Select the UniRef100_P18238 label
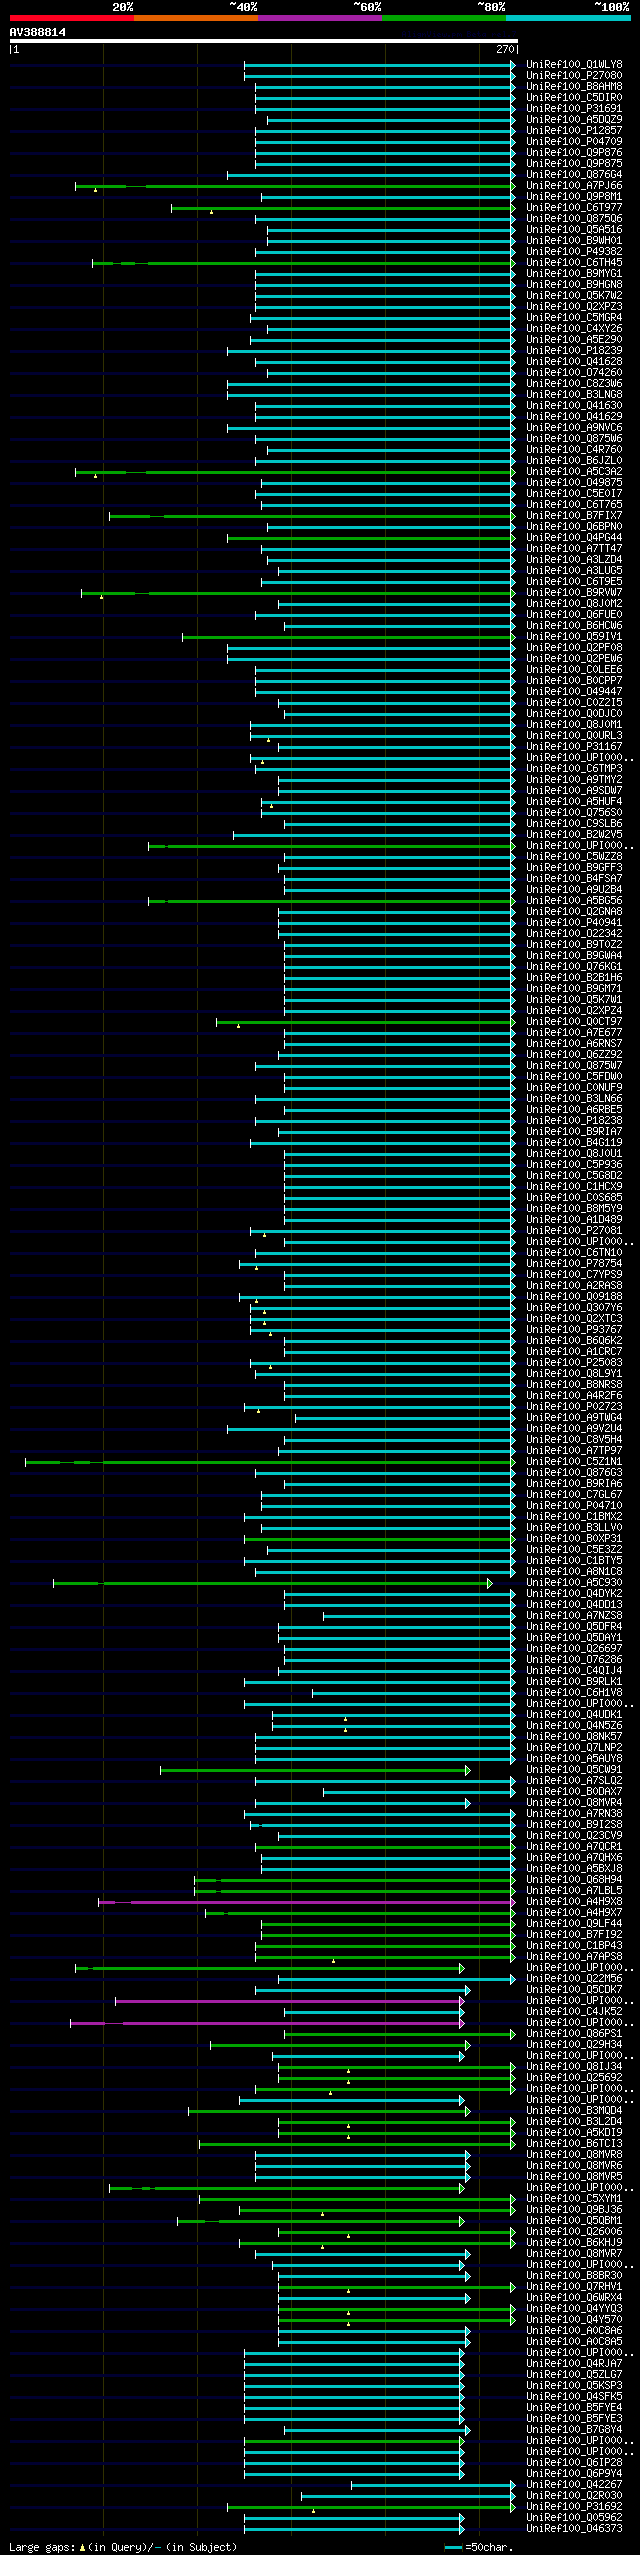 click(x=574, y=1120)
